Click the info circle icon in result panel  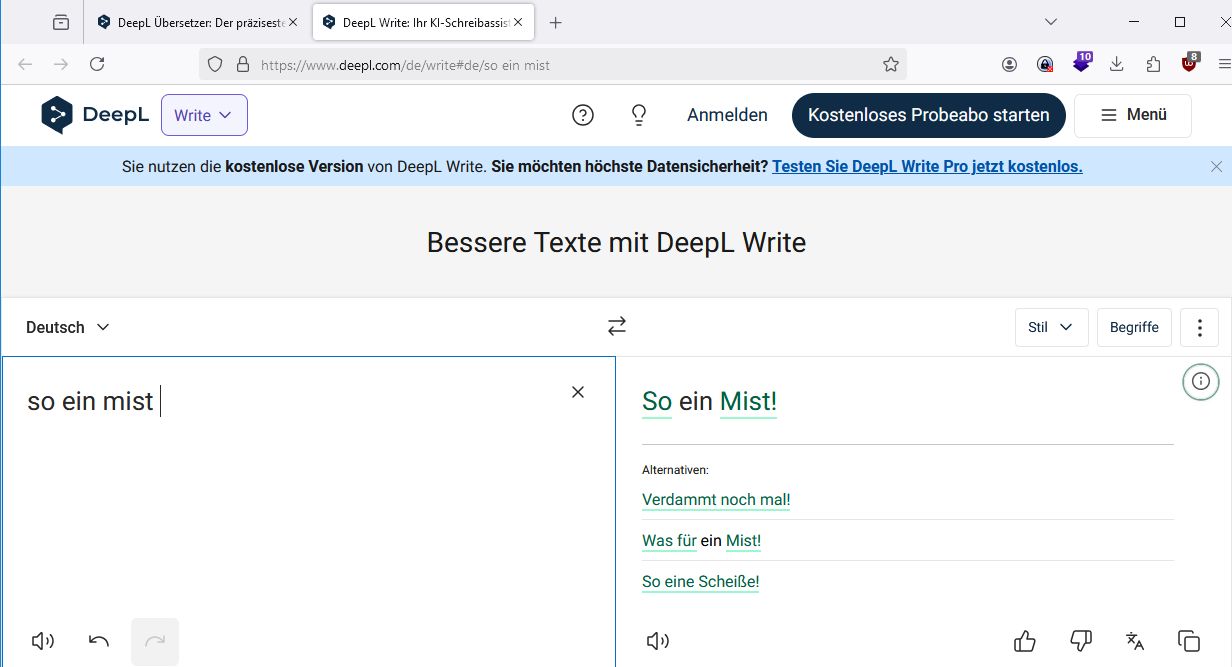[x=1201, y=381]
